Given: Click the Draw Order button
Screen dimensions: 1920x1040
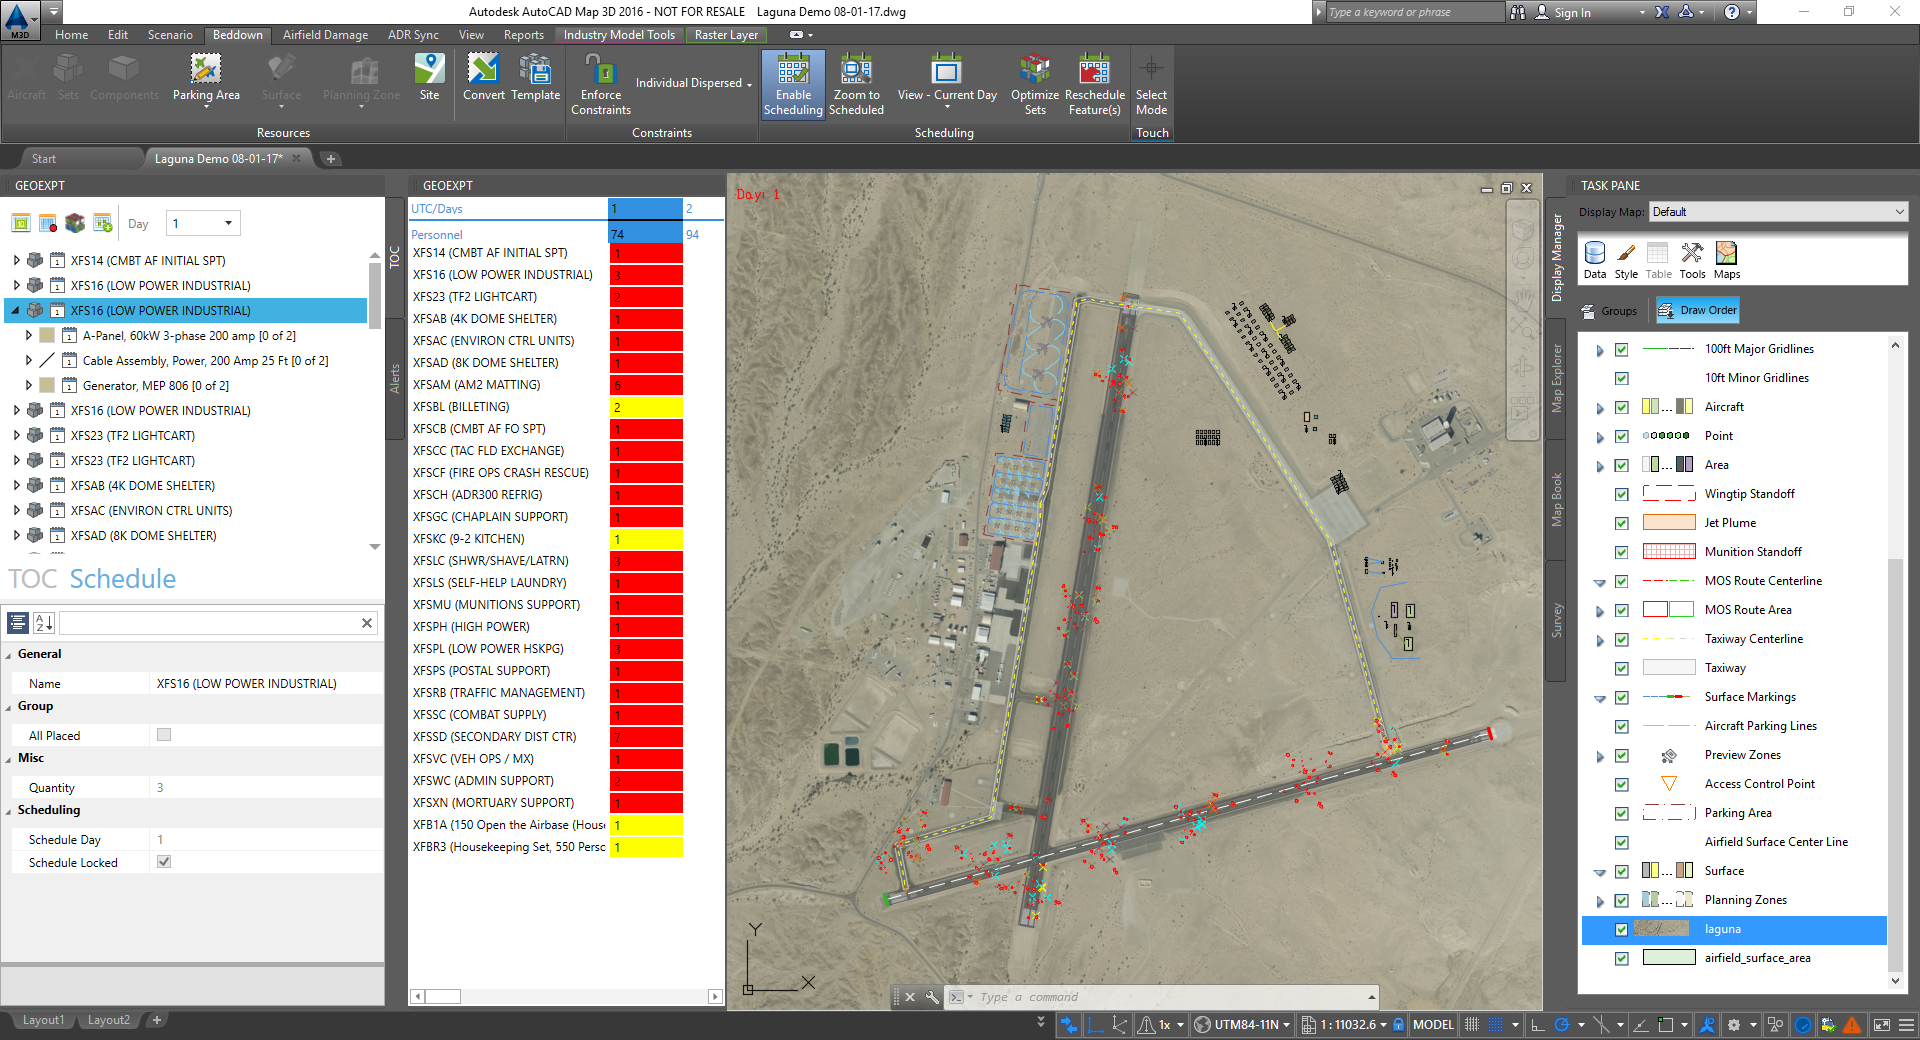Looking at the screenshot, I should 1698,311.
